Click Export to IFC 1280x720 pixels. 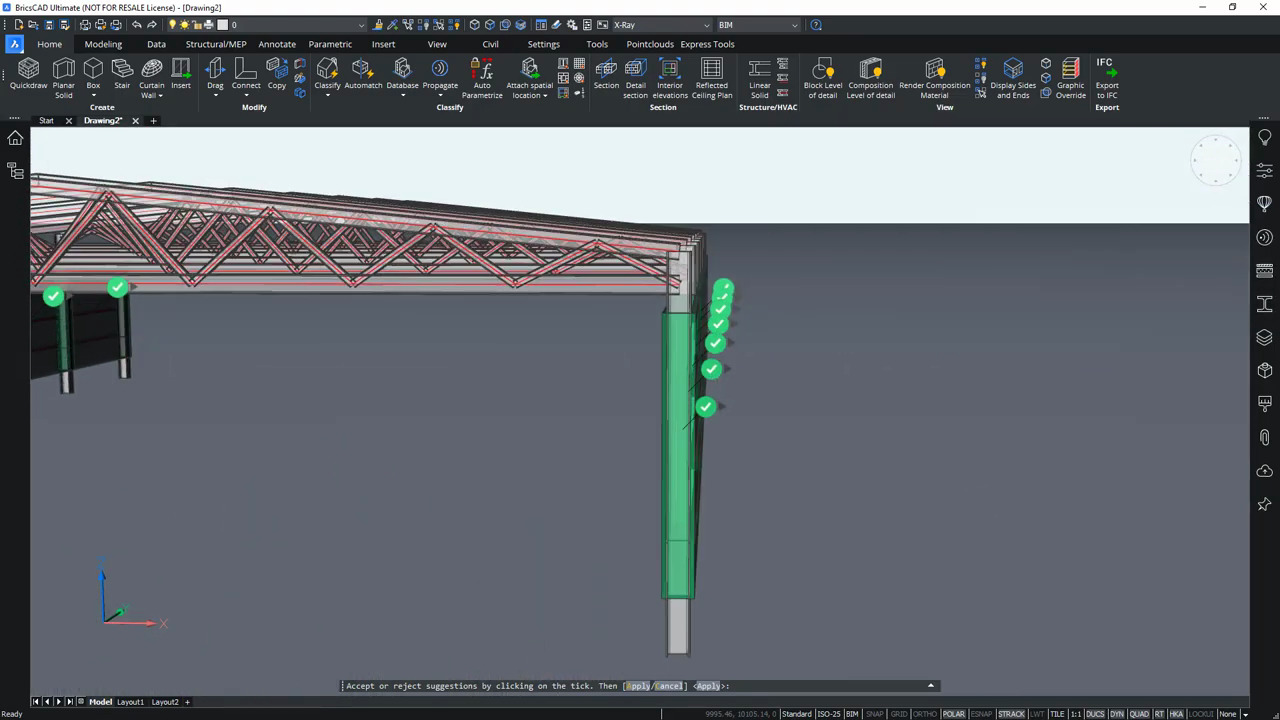pyautogui.click(x=1107, y=78)
